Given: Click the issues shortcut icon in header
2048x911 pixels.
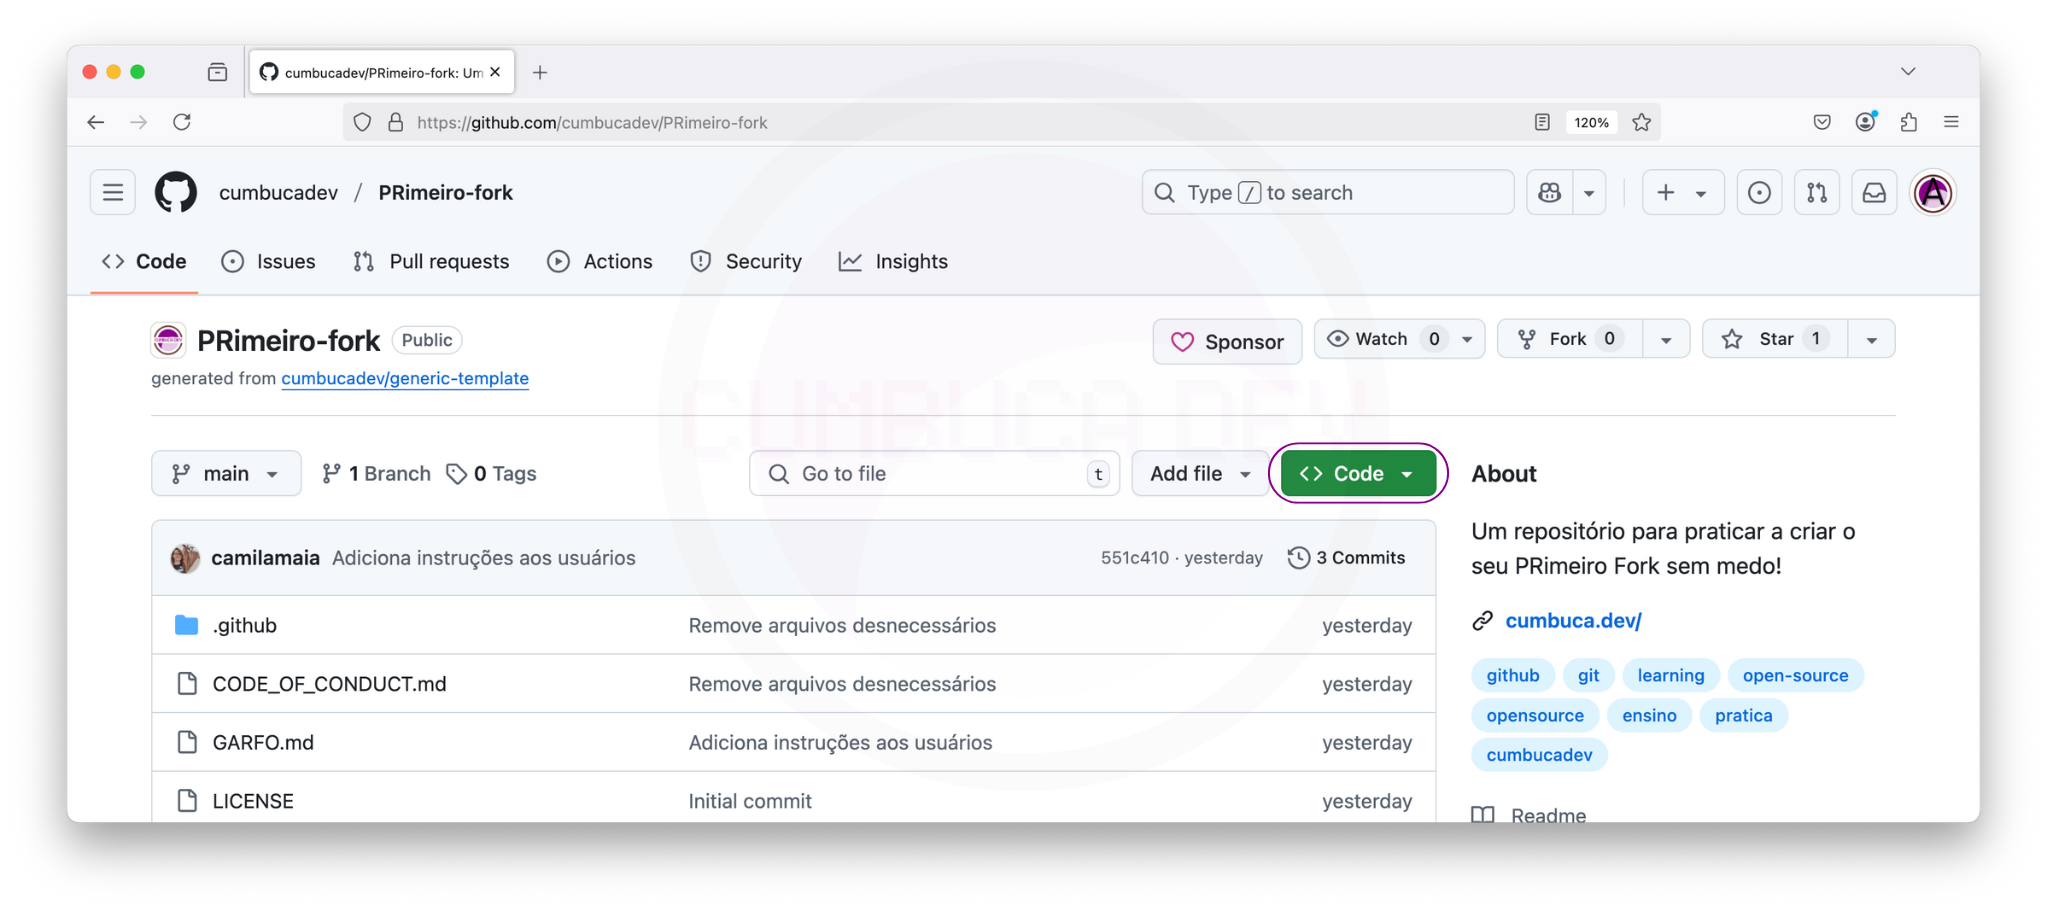Looking at the screenshot, I should [1759, 192].
